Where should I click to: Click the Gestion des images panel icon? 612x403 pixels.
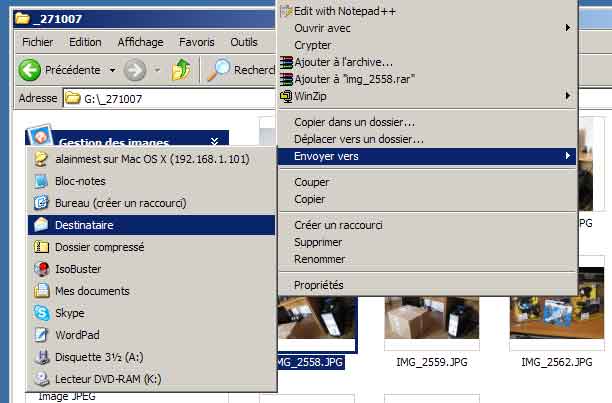click(40, 136)
